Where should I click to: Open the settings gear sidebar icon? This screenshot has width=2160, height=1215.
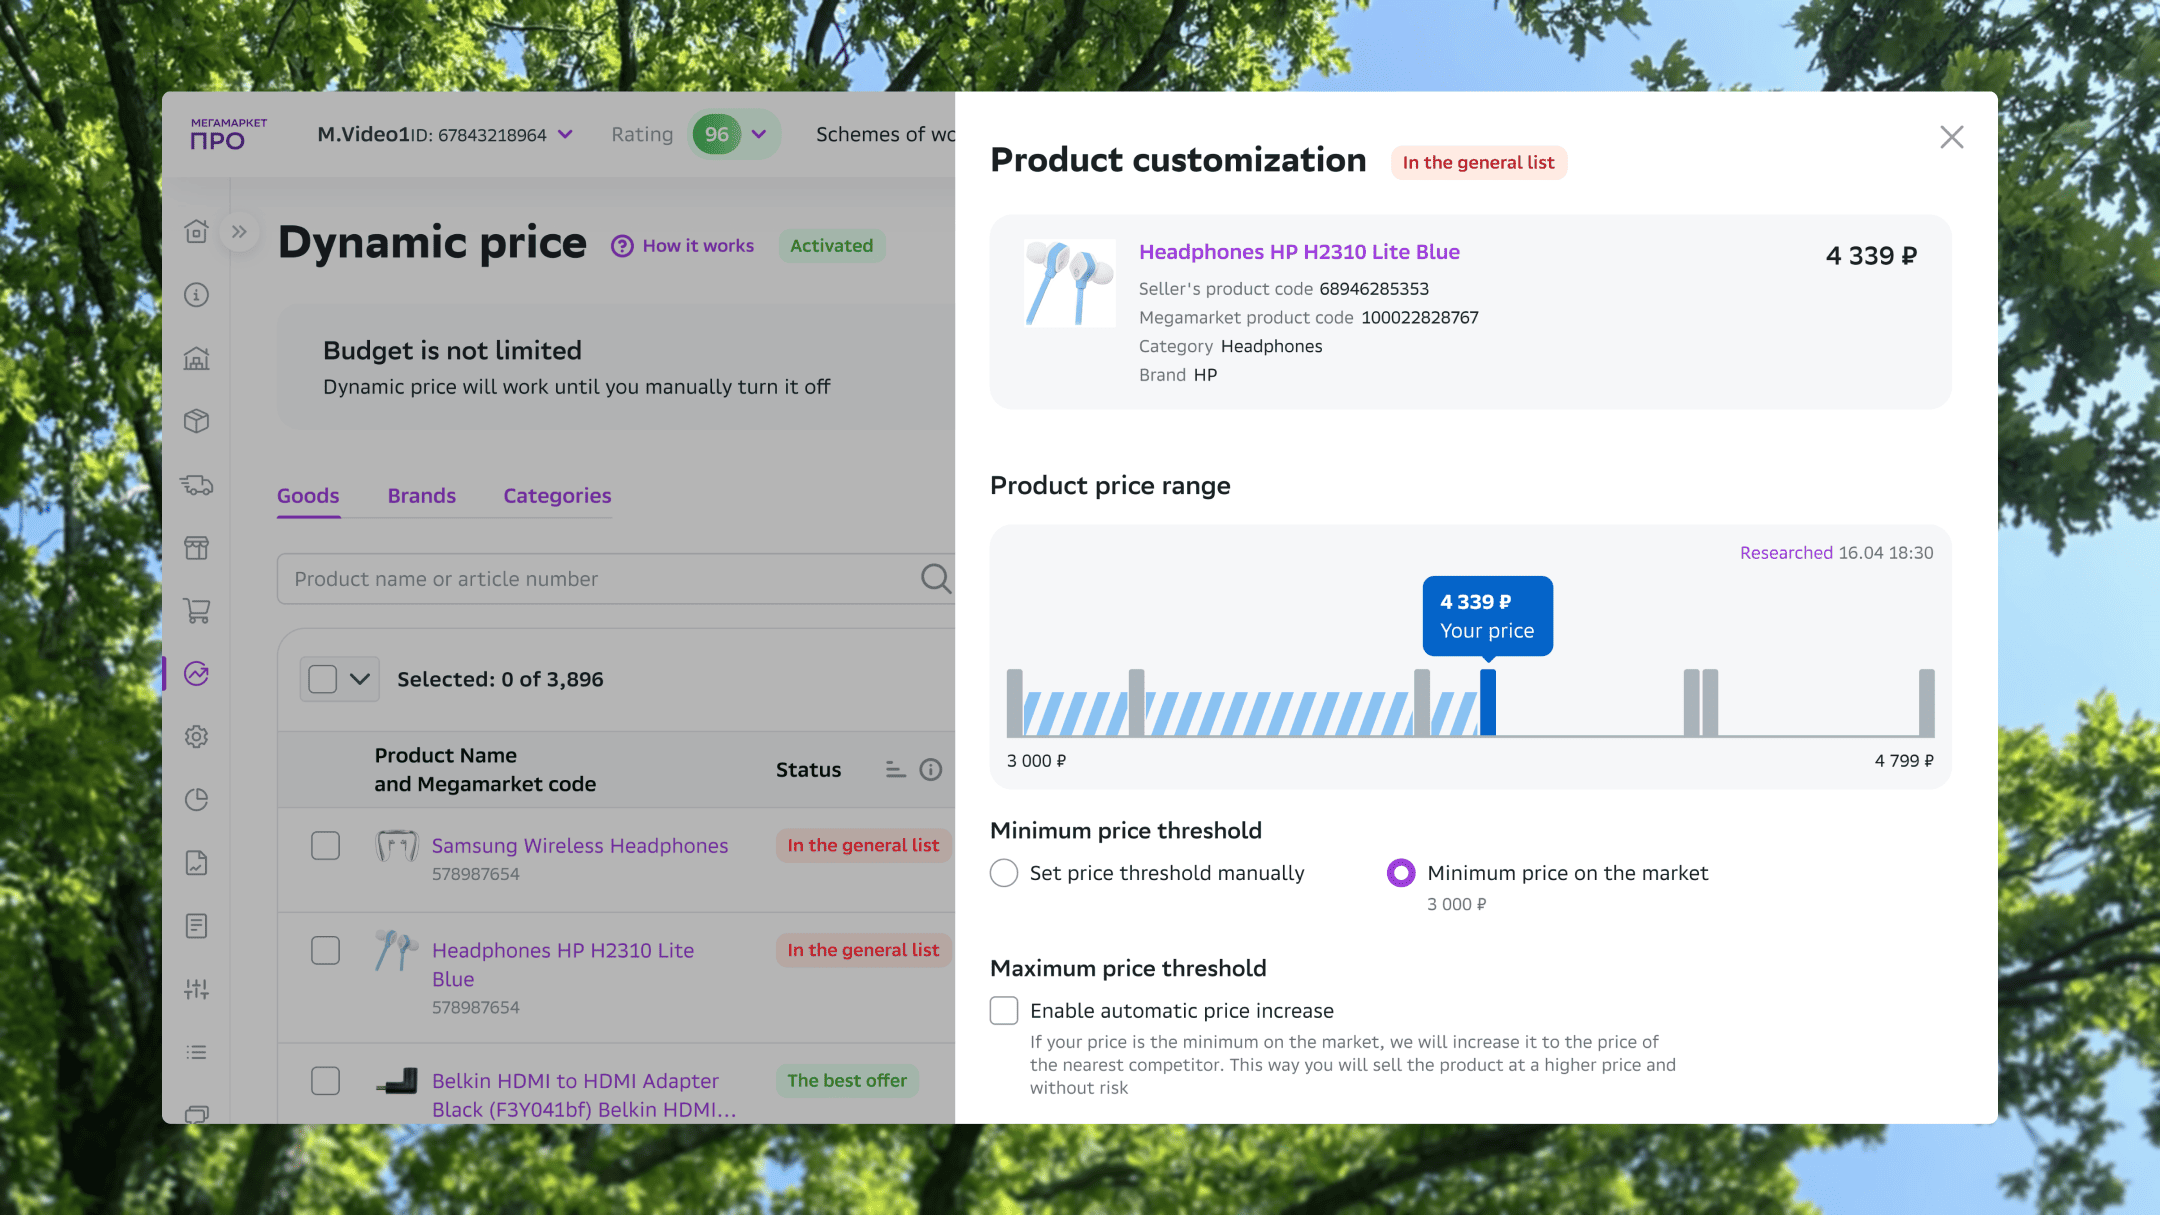point(196,737)
